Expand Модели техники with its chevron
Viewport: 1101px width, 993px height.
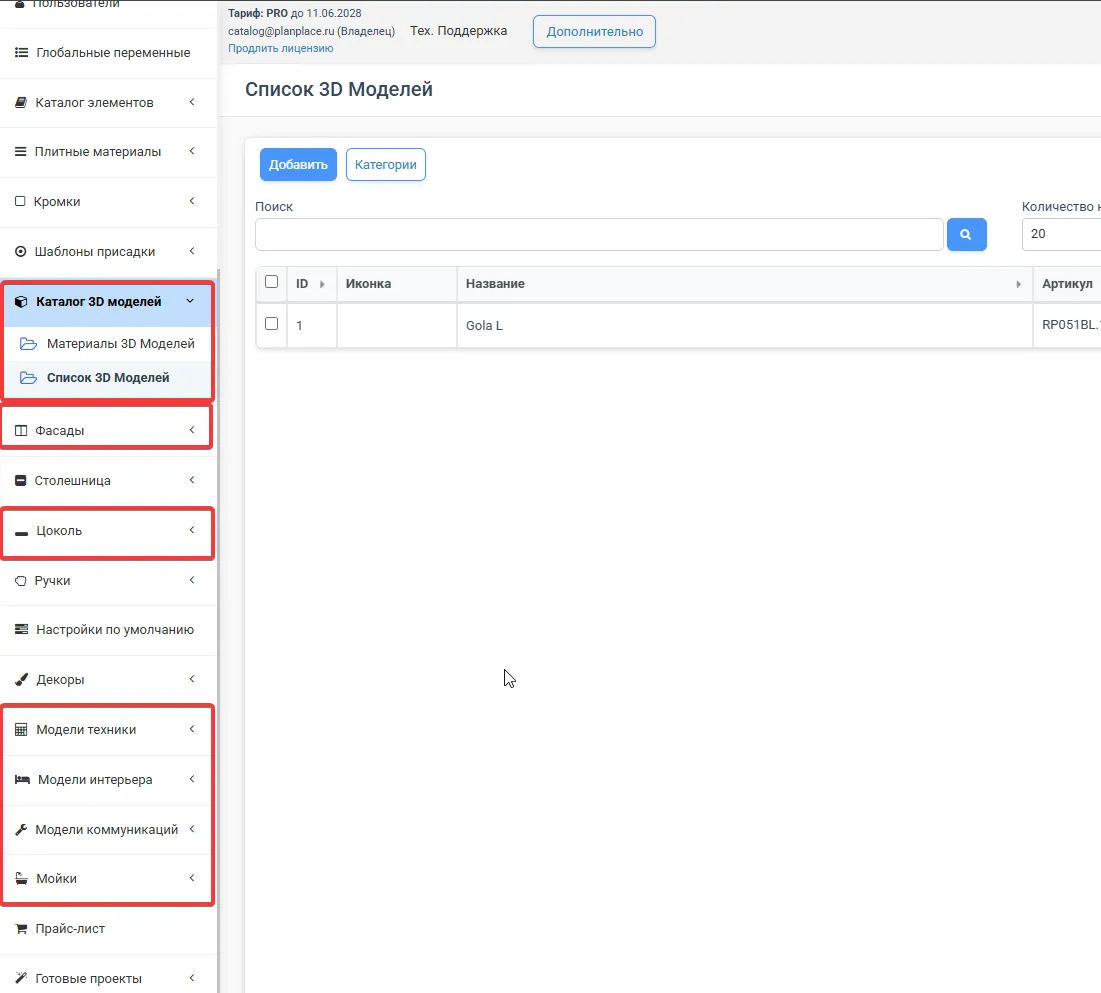[192, 729]
